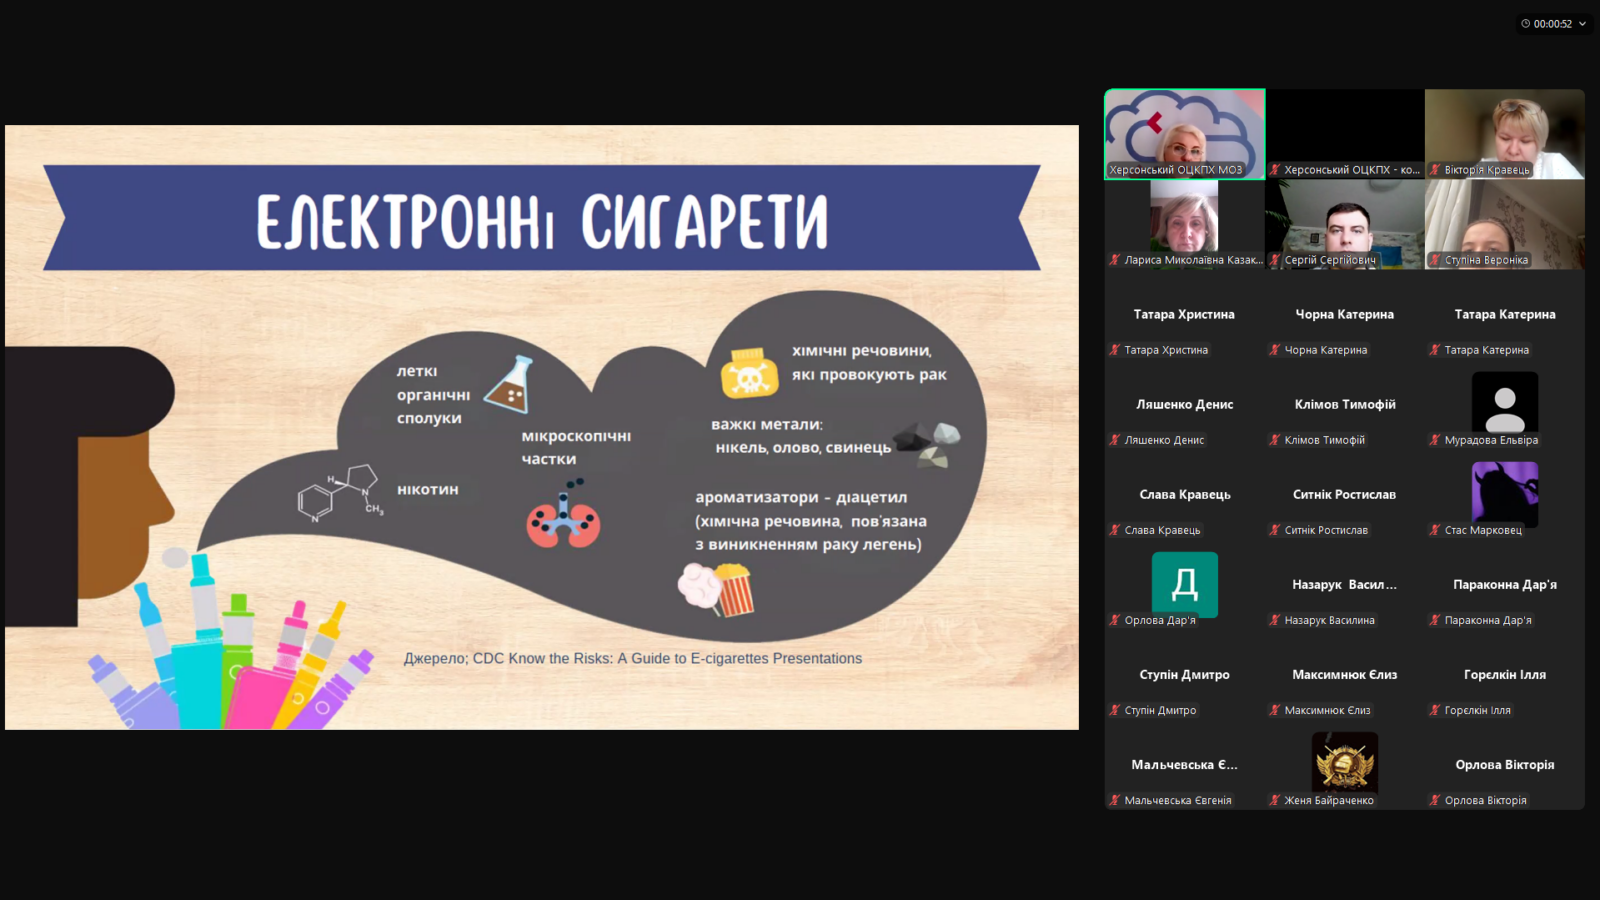The image size is (1600, 900).
Task: Click the clock icon beside 00:00:52
Action: [x=1526, y=24]
